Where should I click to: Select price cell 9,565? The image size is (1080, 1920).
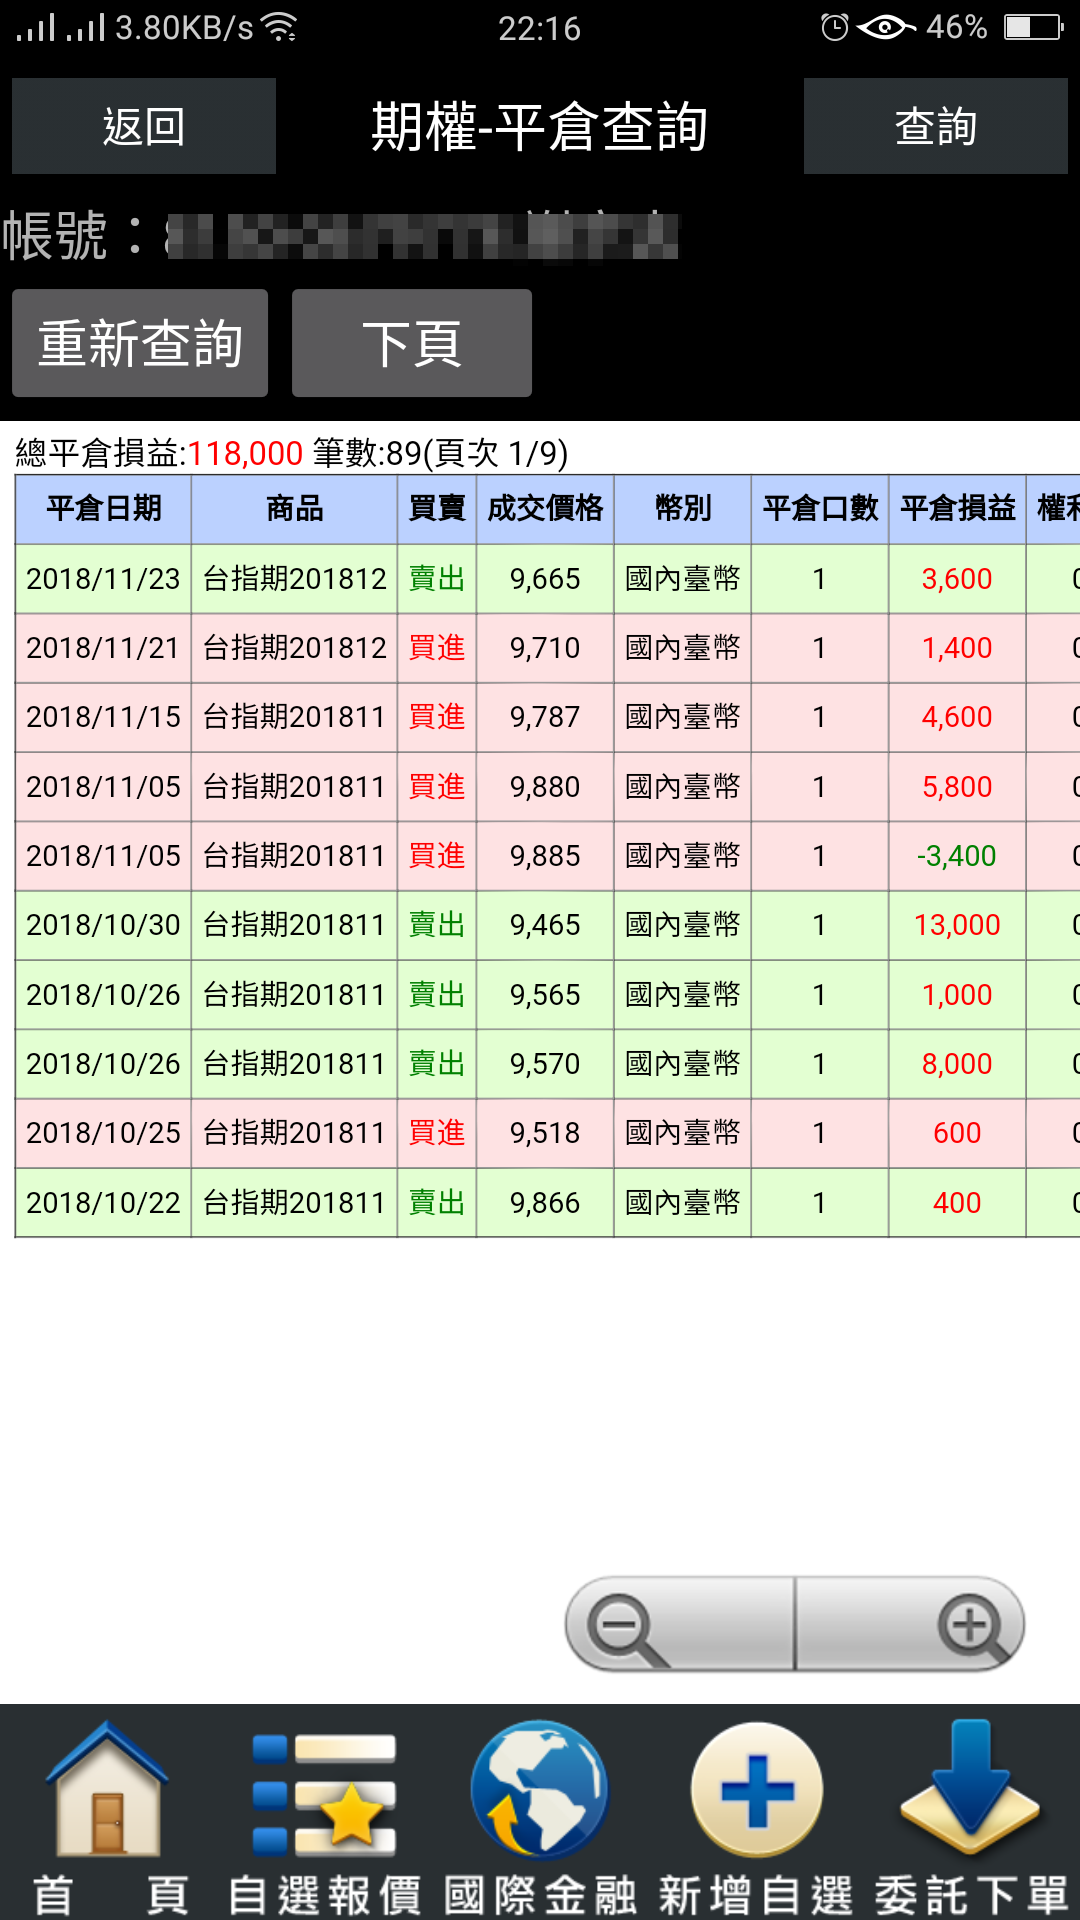coord(545,995)
